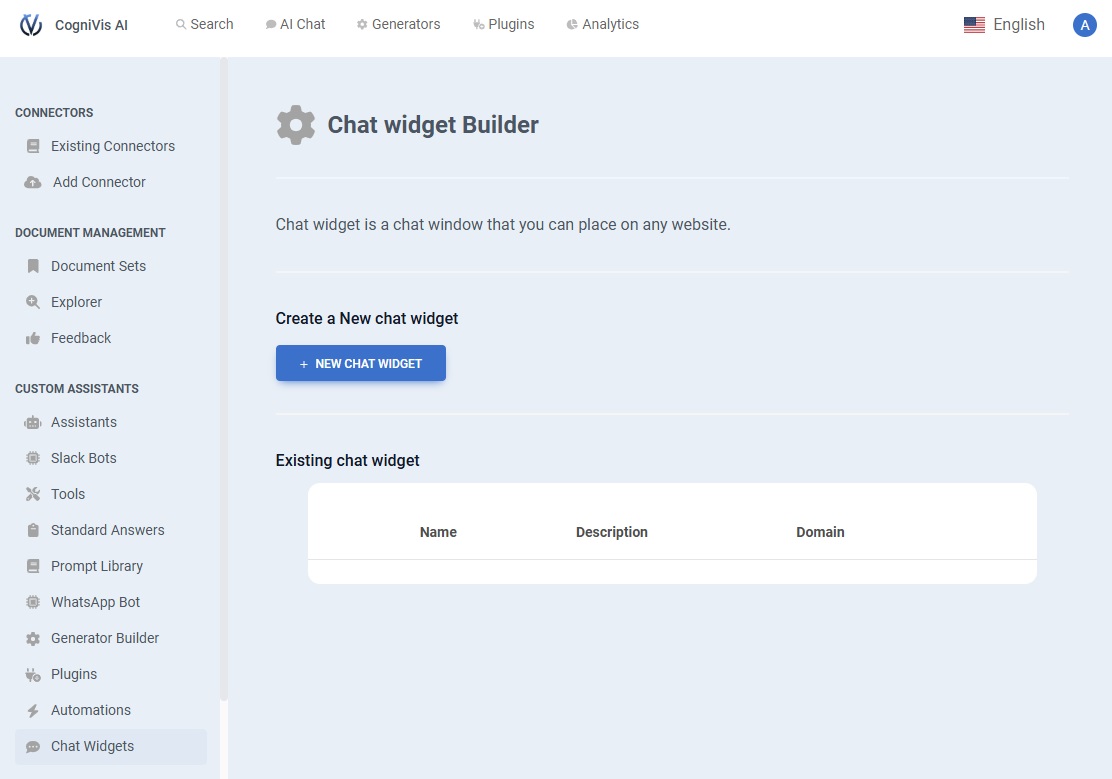Click the Name column header
Image resolution: width=1112 pixels, height=779 pixels.
tap(438, 532)
